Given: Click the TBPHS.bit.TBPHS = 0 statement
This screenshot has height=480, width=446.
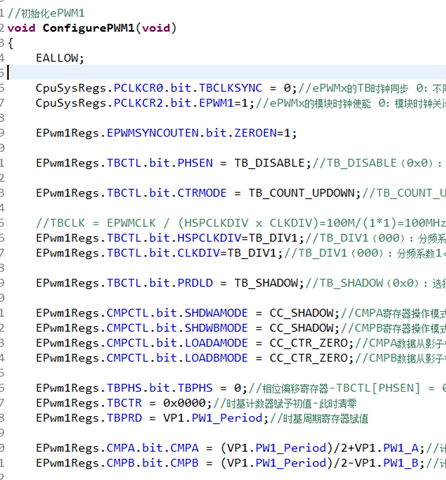Looking at the screenshot, I should [142, 388].
